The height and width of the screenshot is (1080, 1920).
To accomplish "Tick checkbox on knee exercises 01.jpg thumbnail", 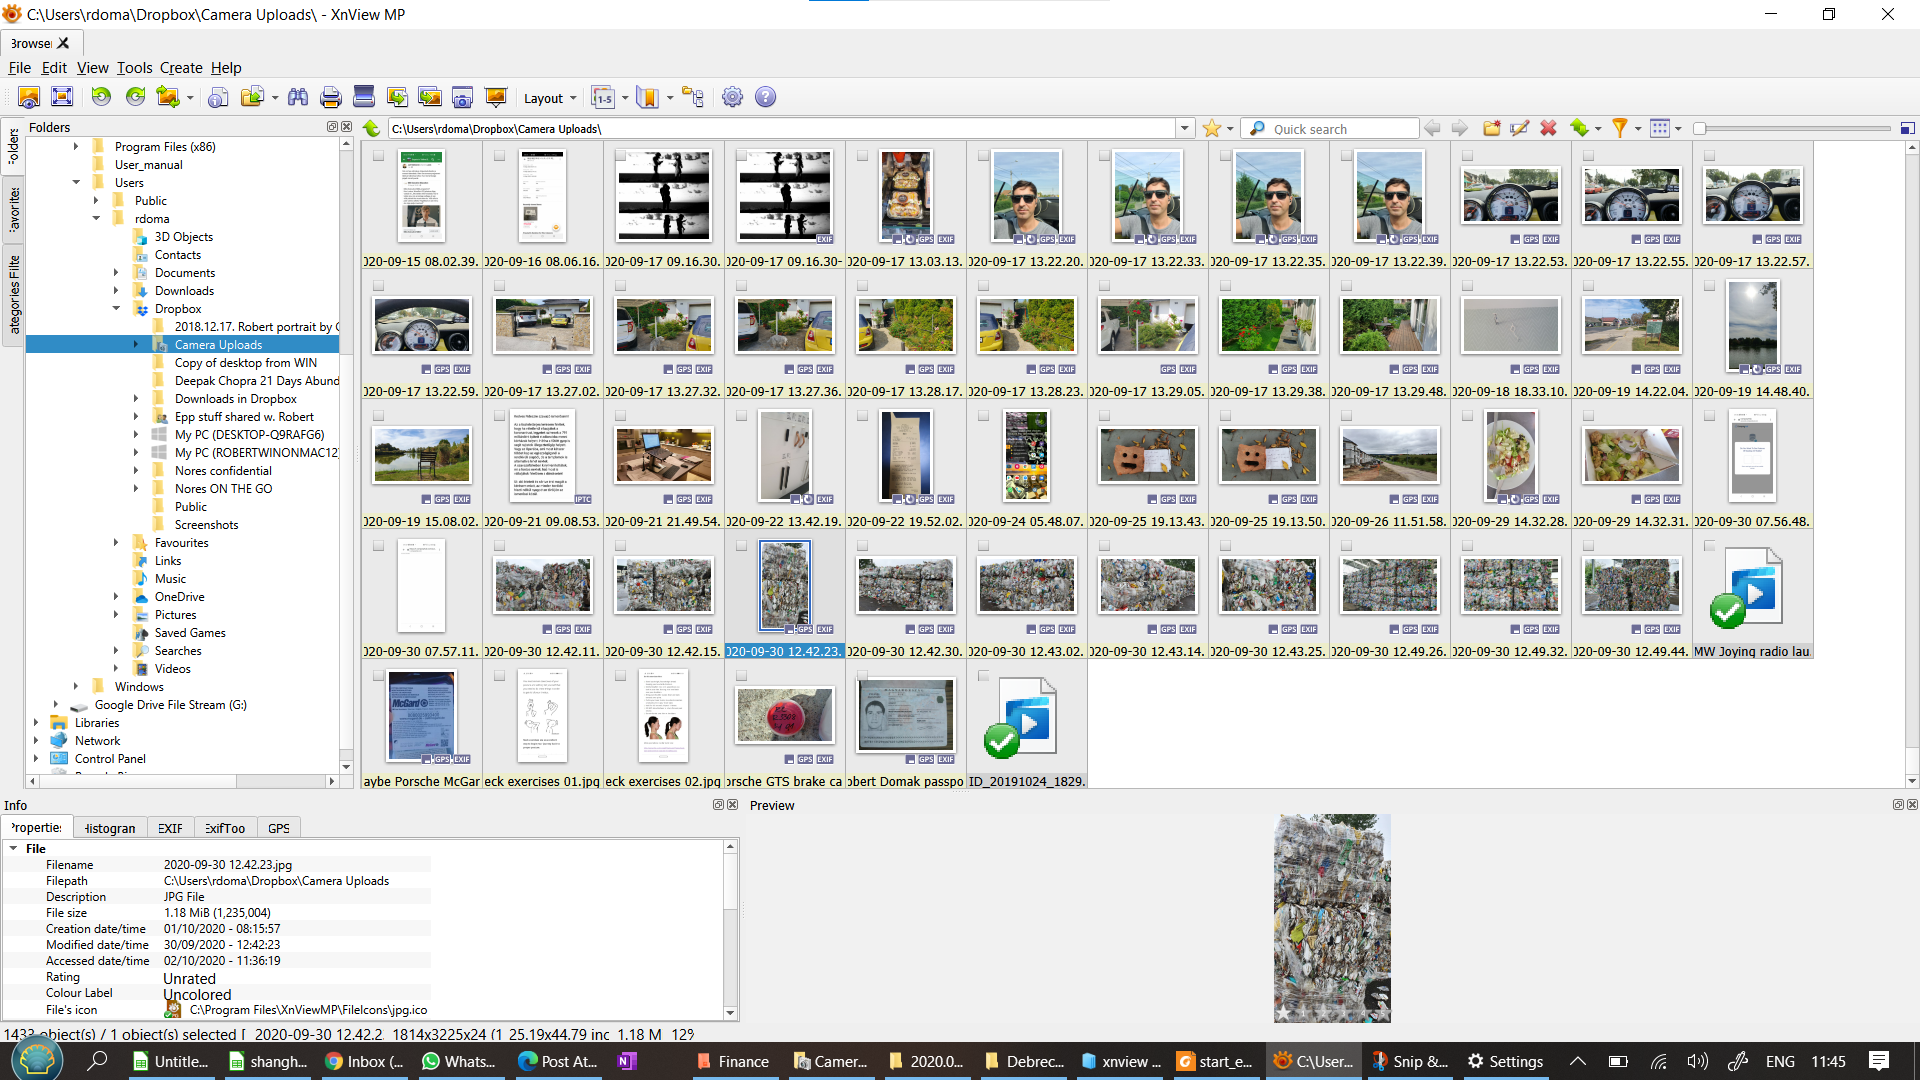I will click(499, 676).
